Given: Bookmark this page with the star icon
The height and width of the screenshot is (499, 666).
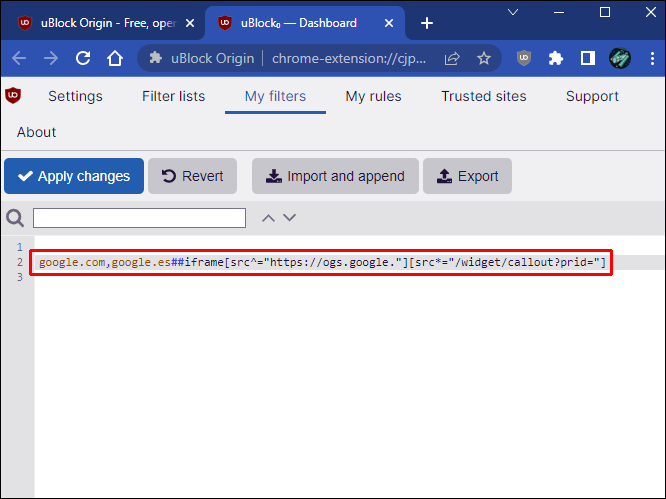Looking at the screenshot, I should point(484,58).
